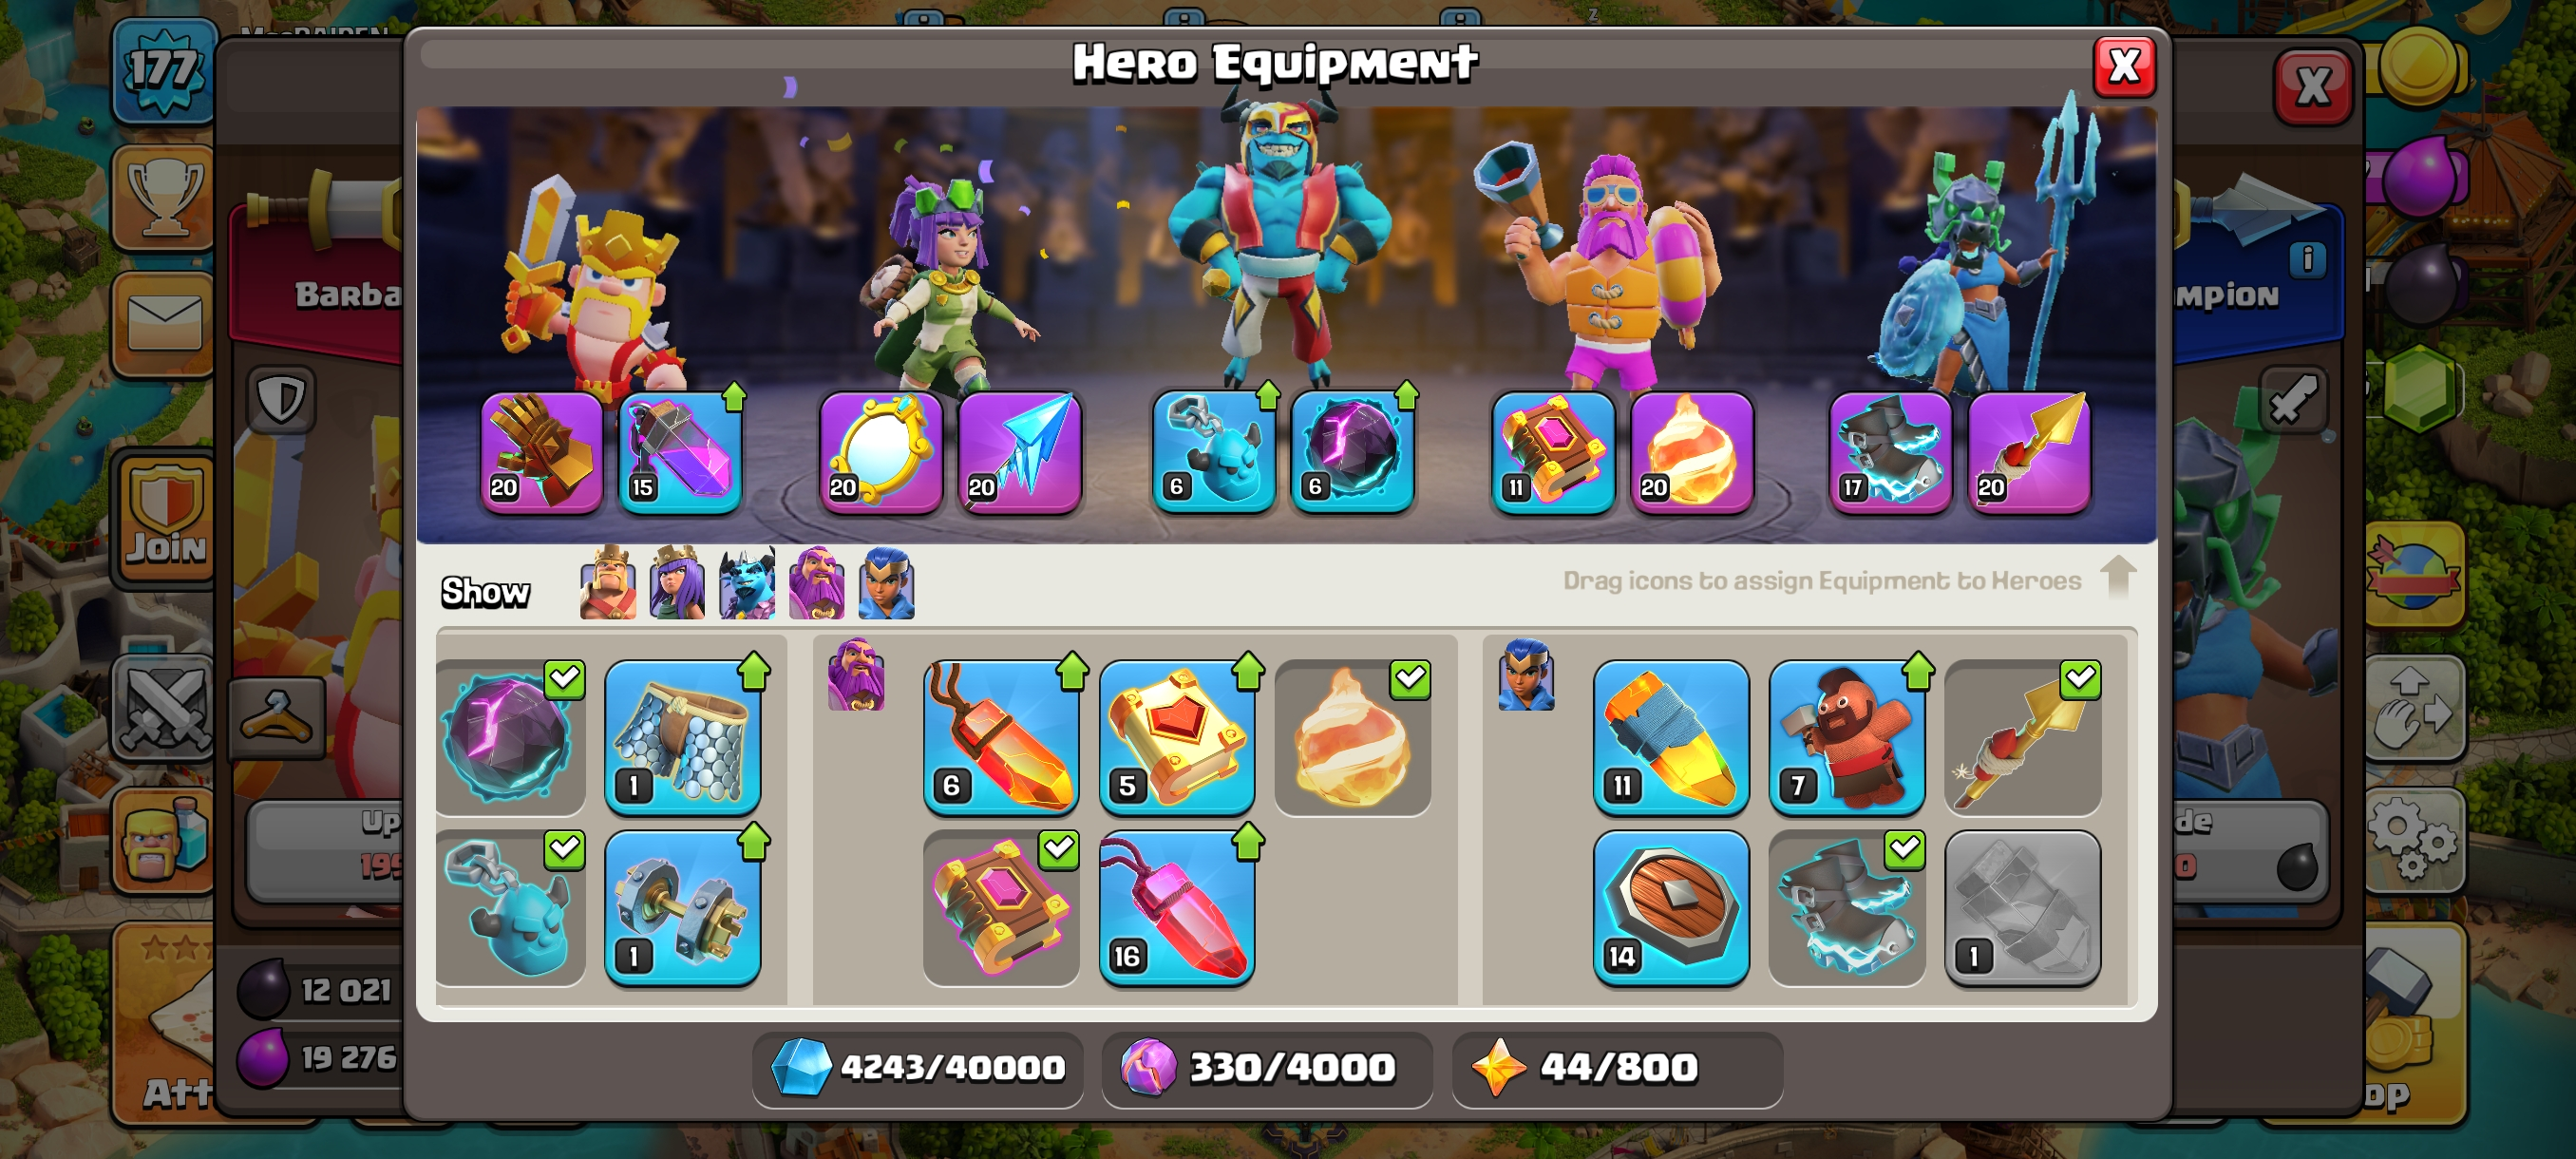Open the level 5 golden Healing Tome item
This screenshot has height=1159, width=2576.
[x=1177, y=737]
